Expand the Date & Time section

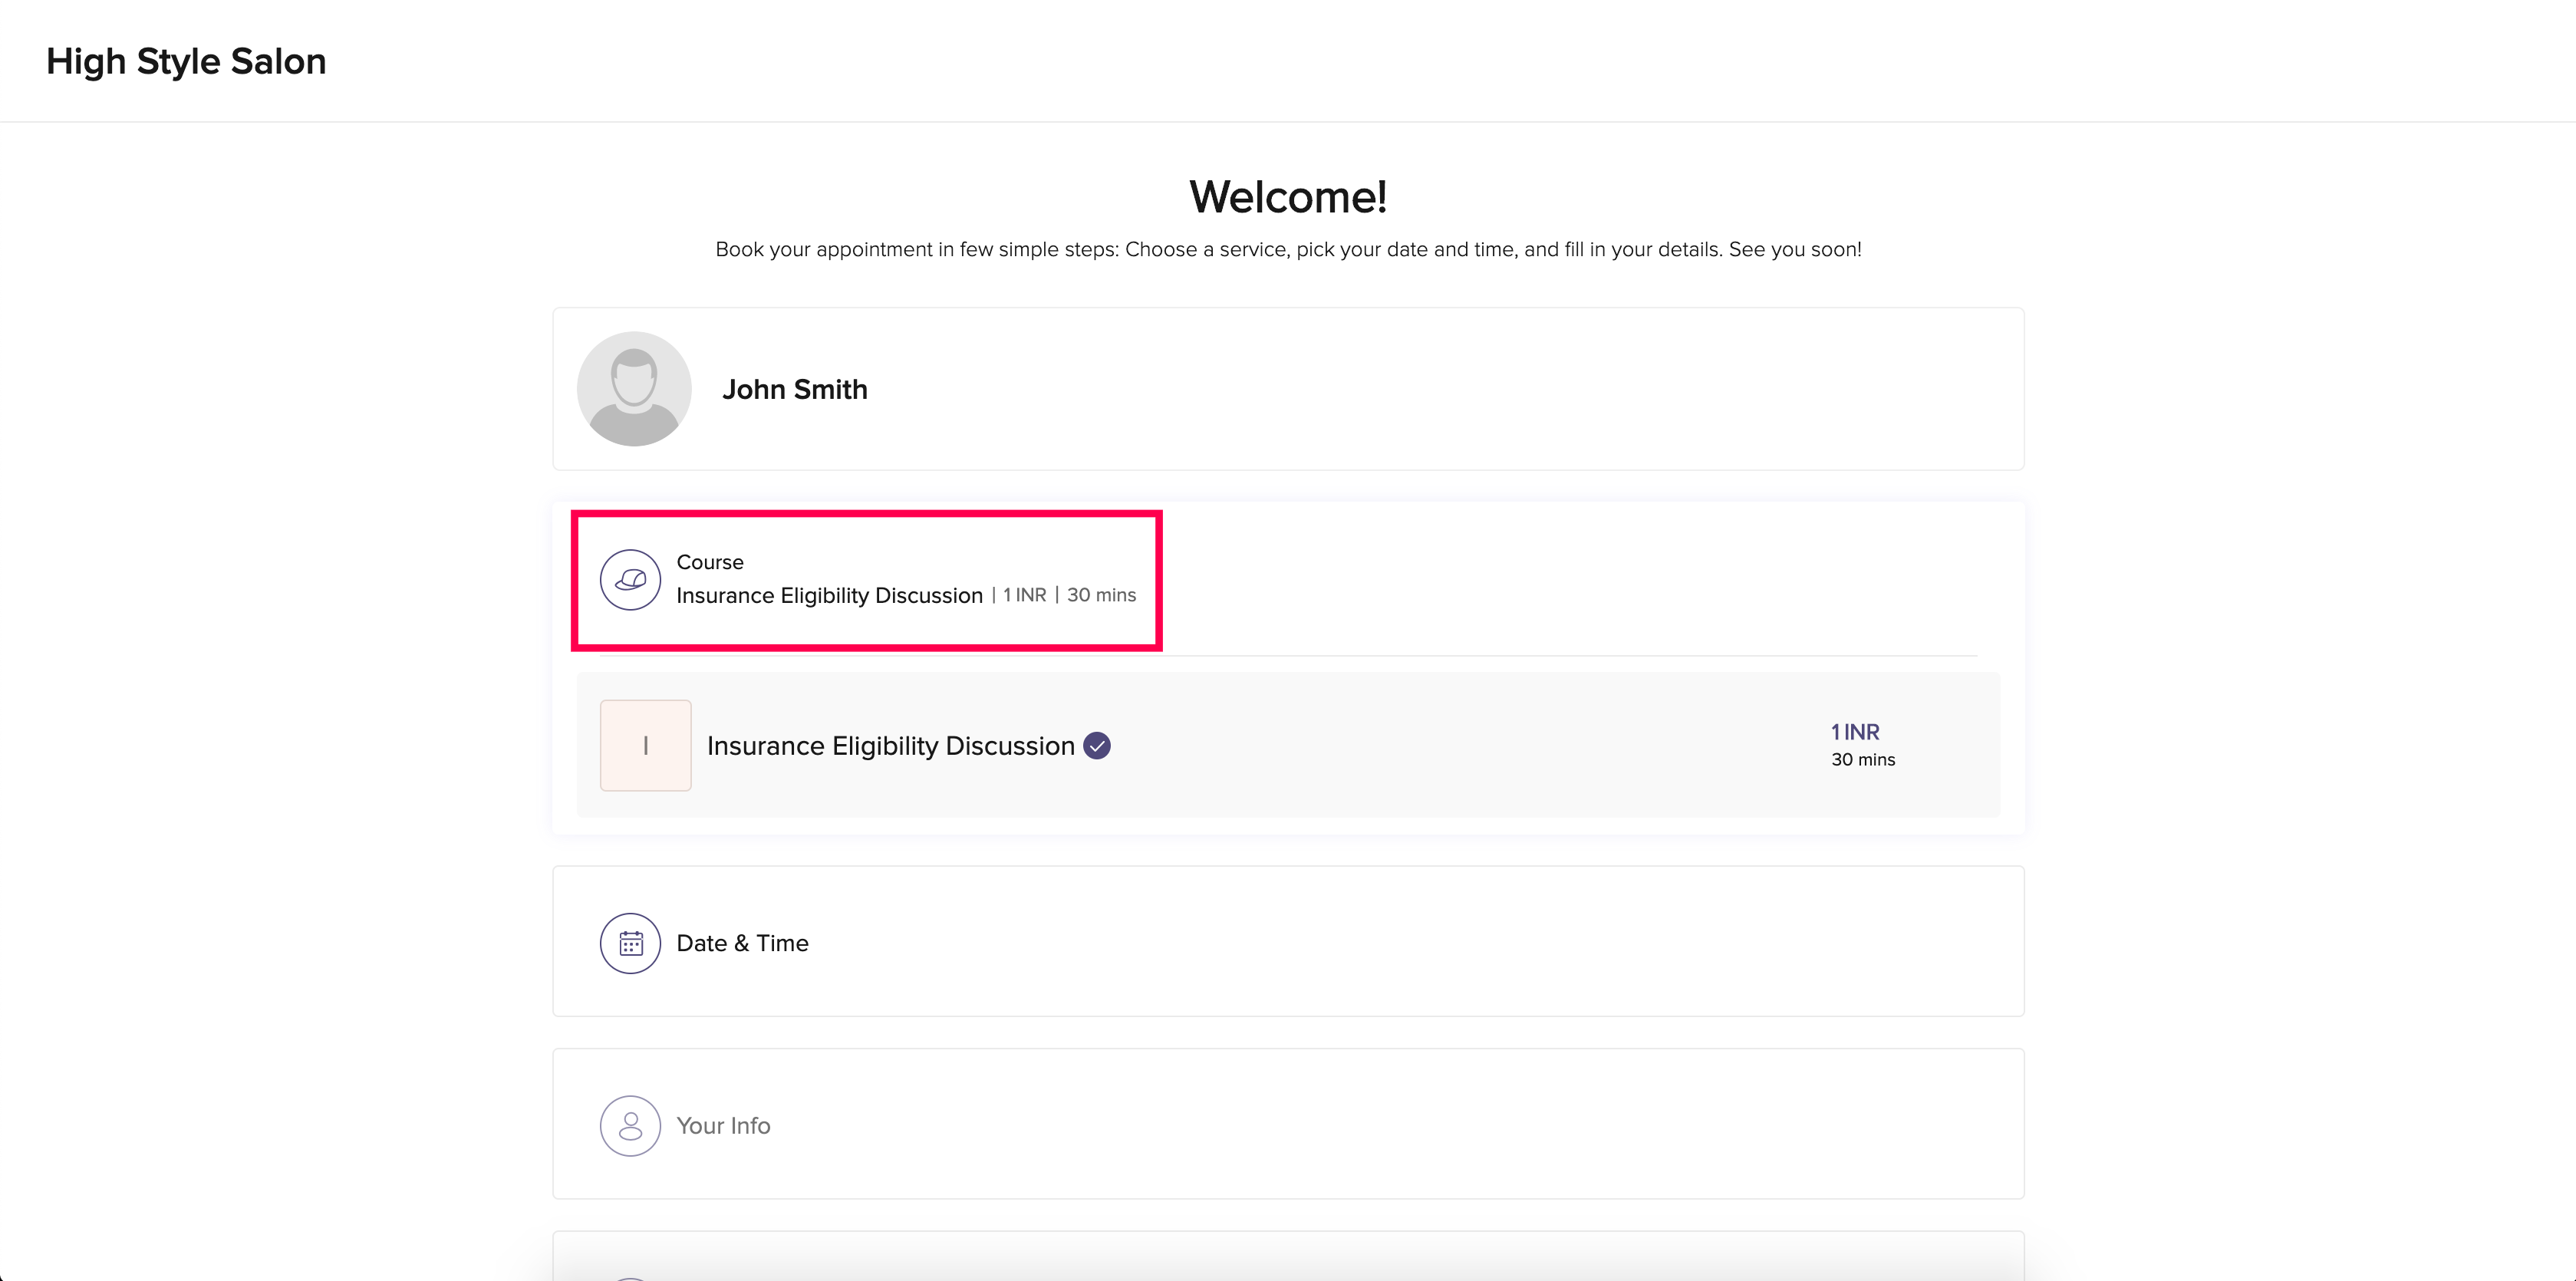click(x=743, y=943)
